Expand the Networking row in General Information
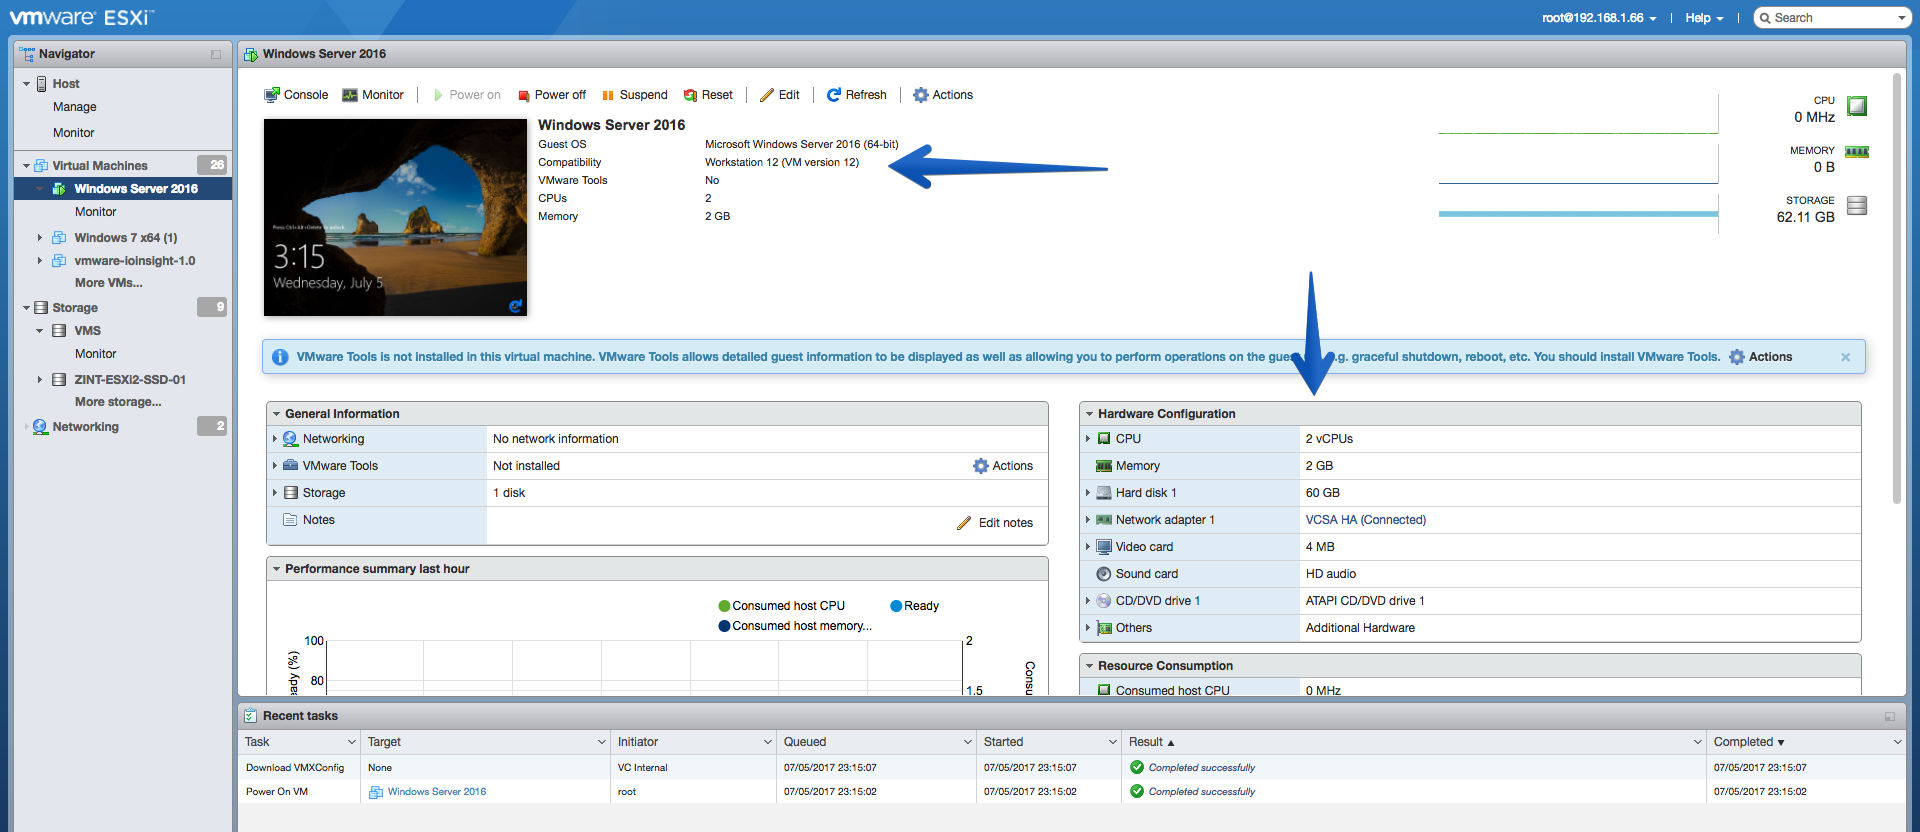Image resolution: width=1920 pixels, height=832 pixels. click(275, 439)
